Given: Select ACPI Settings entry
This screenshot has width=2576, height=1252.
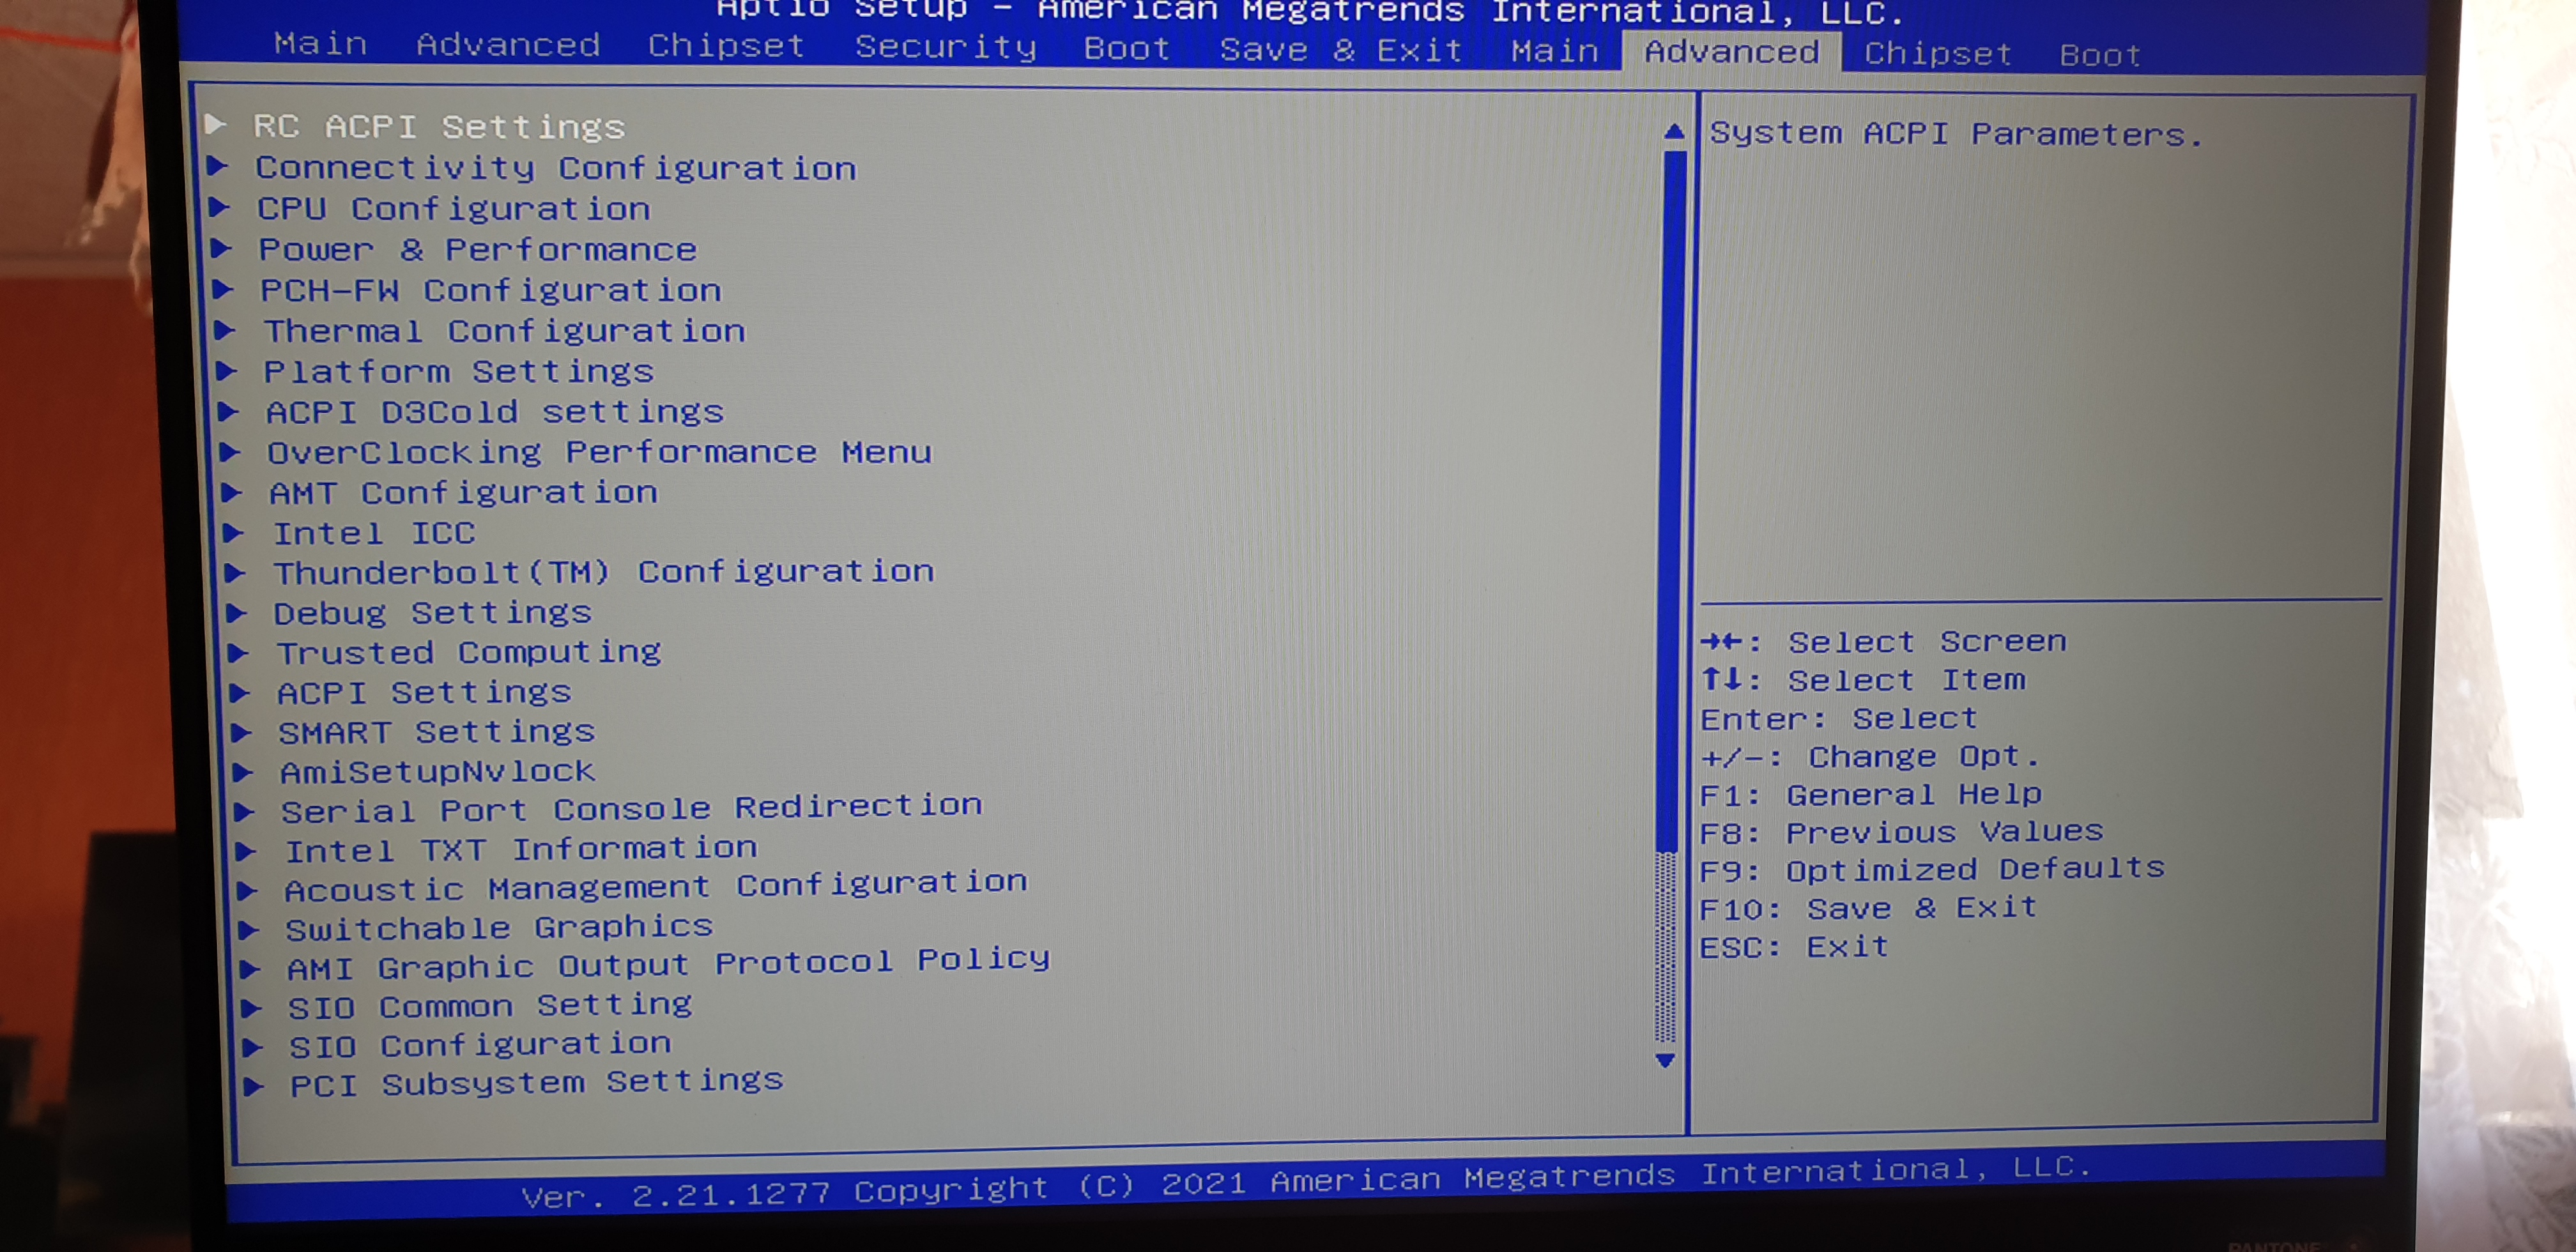Looking at the screenshot, I should [424, 692].
